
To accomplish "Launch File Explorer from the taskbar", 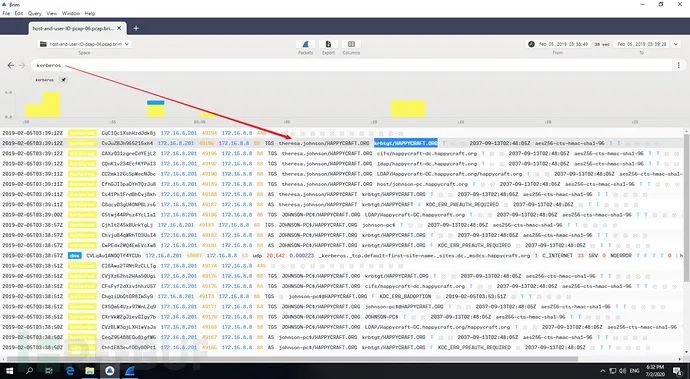I will 90,371.
